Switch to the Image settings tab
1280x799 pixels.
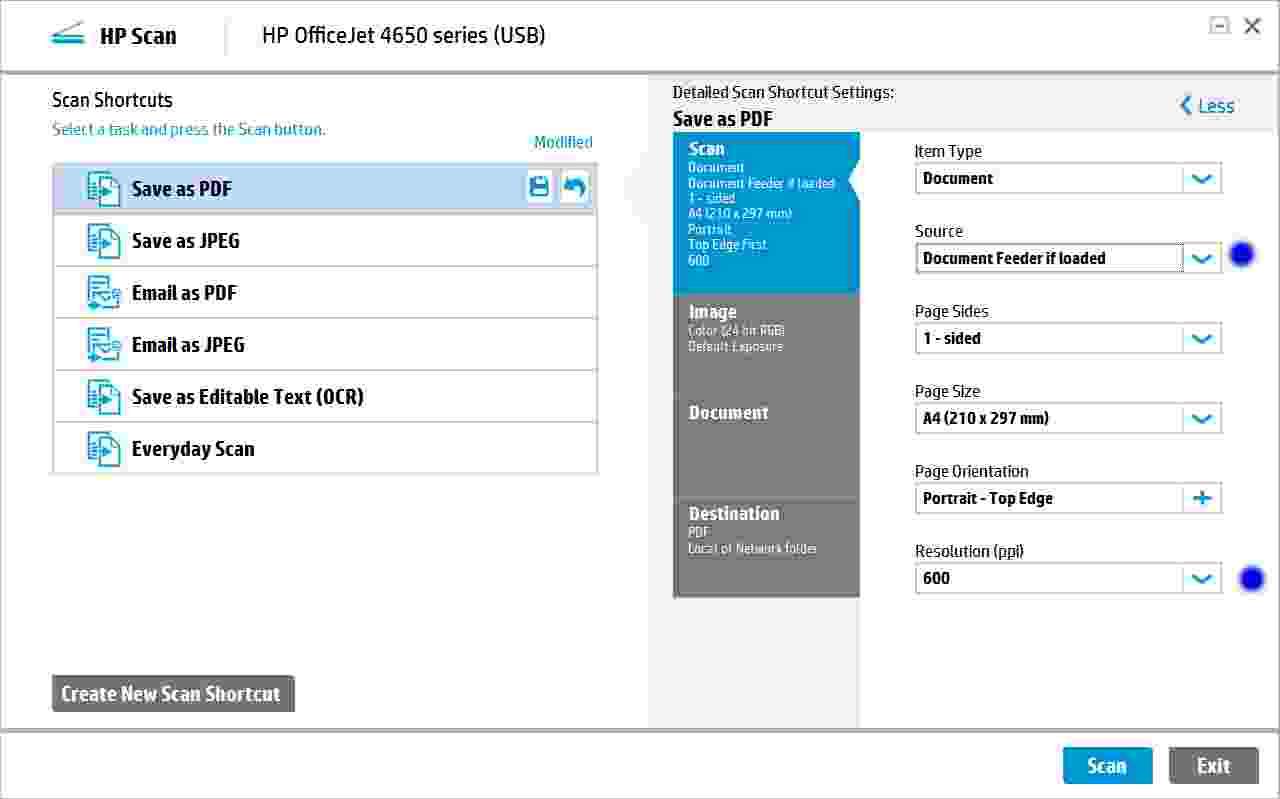point(766,330)
